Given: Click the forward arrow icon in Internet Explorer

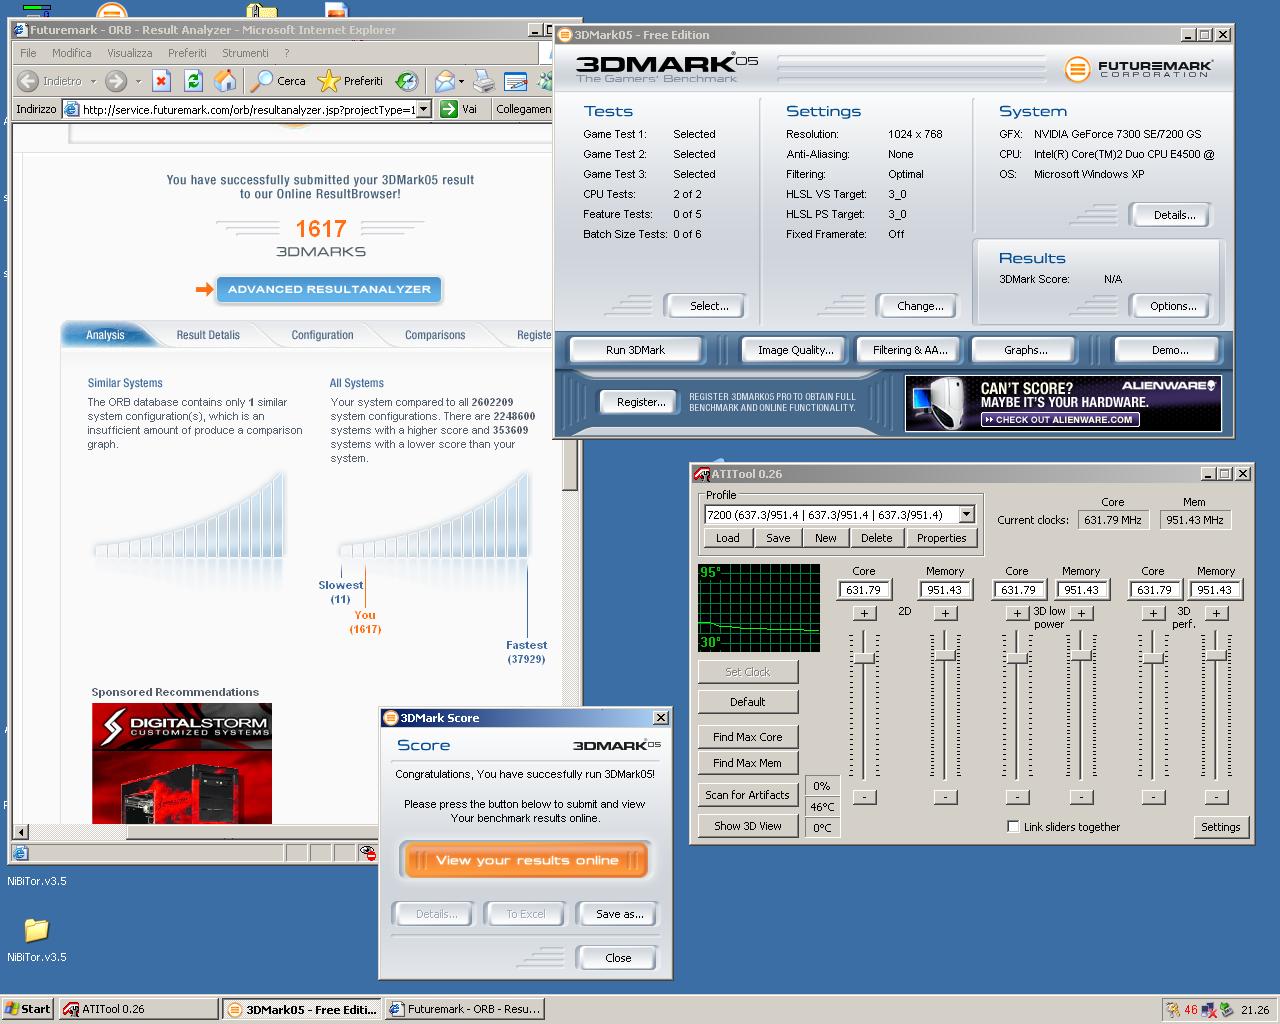Looking at the screenshot, I should (x=116, y=81).
